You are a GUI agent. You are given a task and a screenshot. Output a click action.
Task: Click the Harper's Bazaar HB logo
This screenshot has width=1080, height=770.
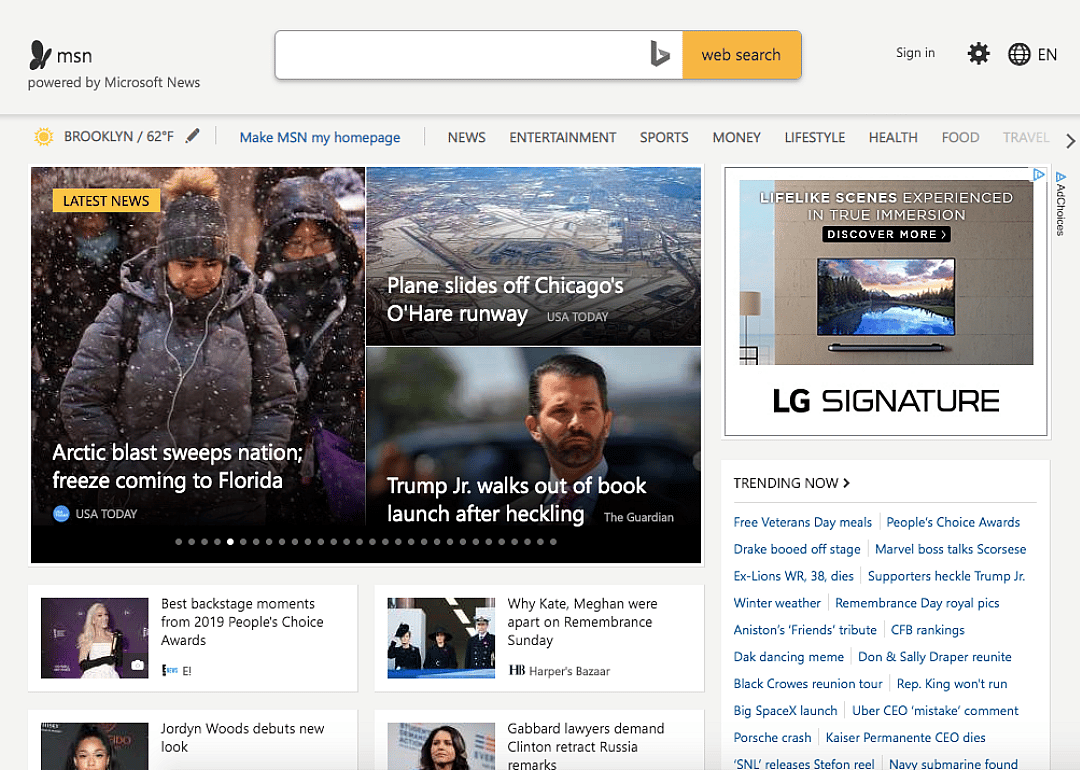coord(517,670)
